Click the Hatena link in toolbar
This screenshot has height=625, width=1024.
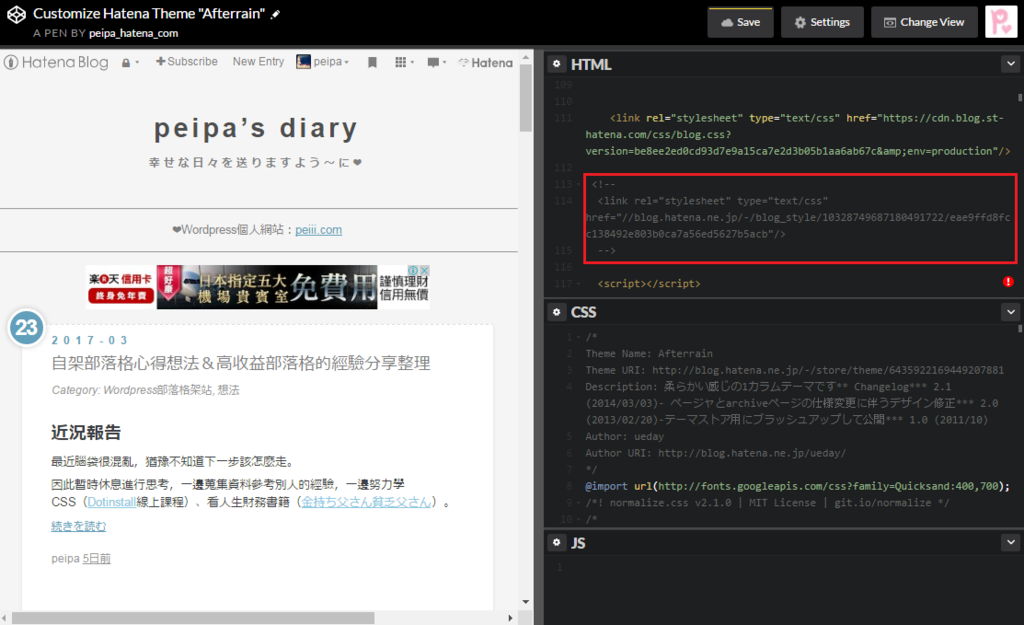[x=485, y=63]
